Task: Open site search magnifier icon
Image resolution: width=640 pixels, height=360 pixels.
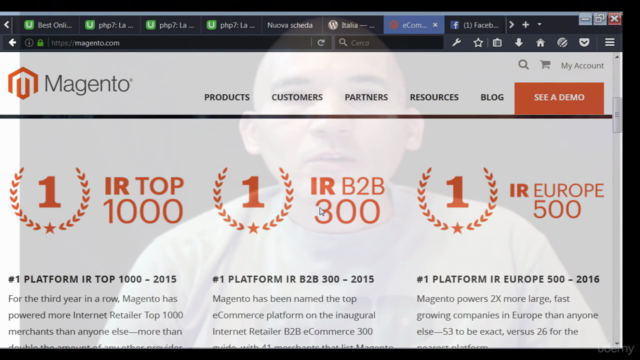Action: [x=523, y=64]
